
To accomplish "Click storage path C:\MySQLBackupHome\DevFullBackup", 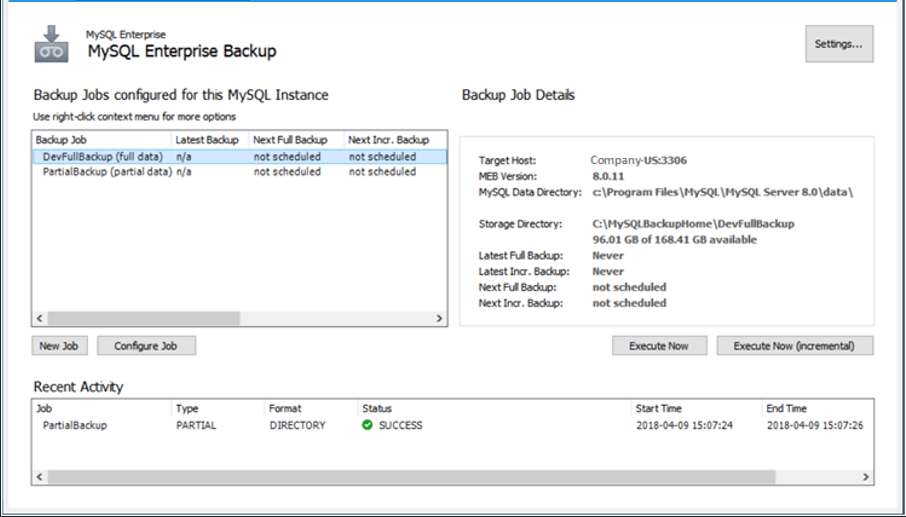I will (x=693, y=224).
